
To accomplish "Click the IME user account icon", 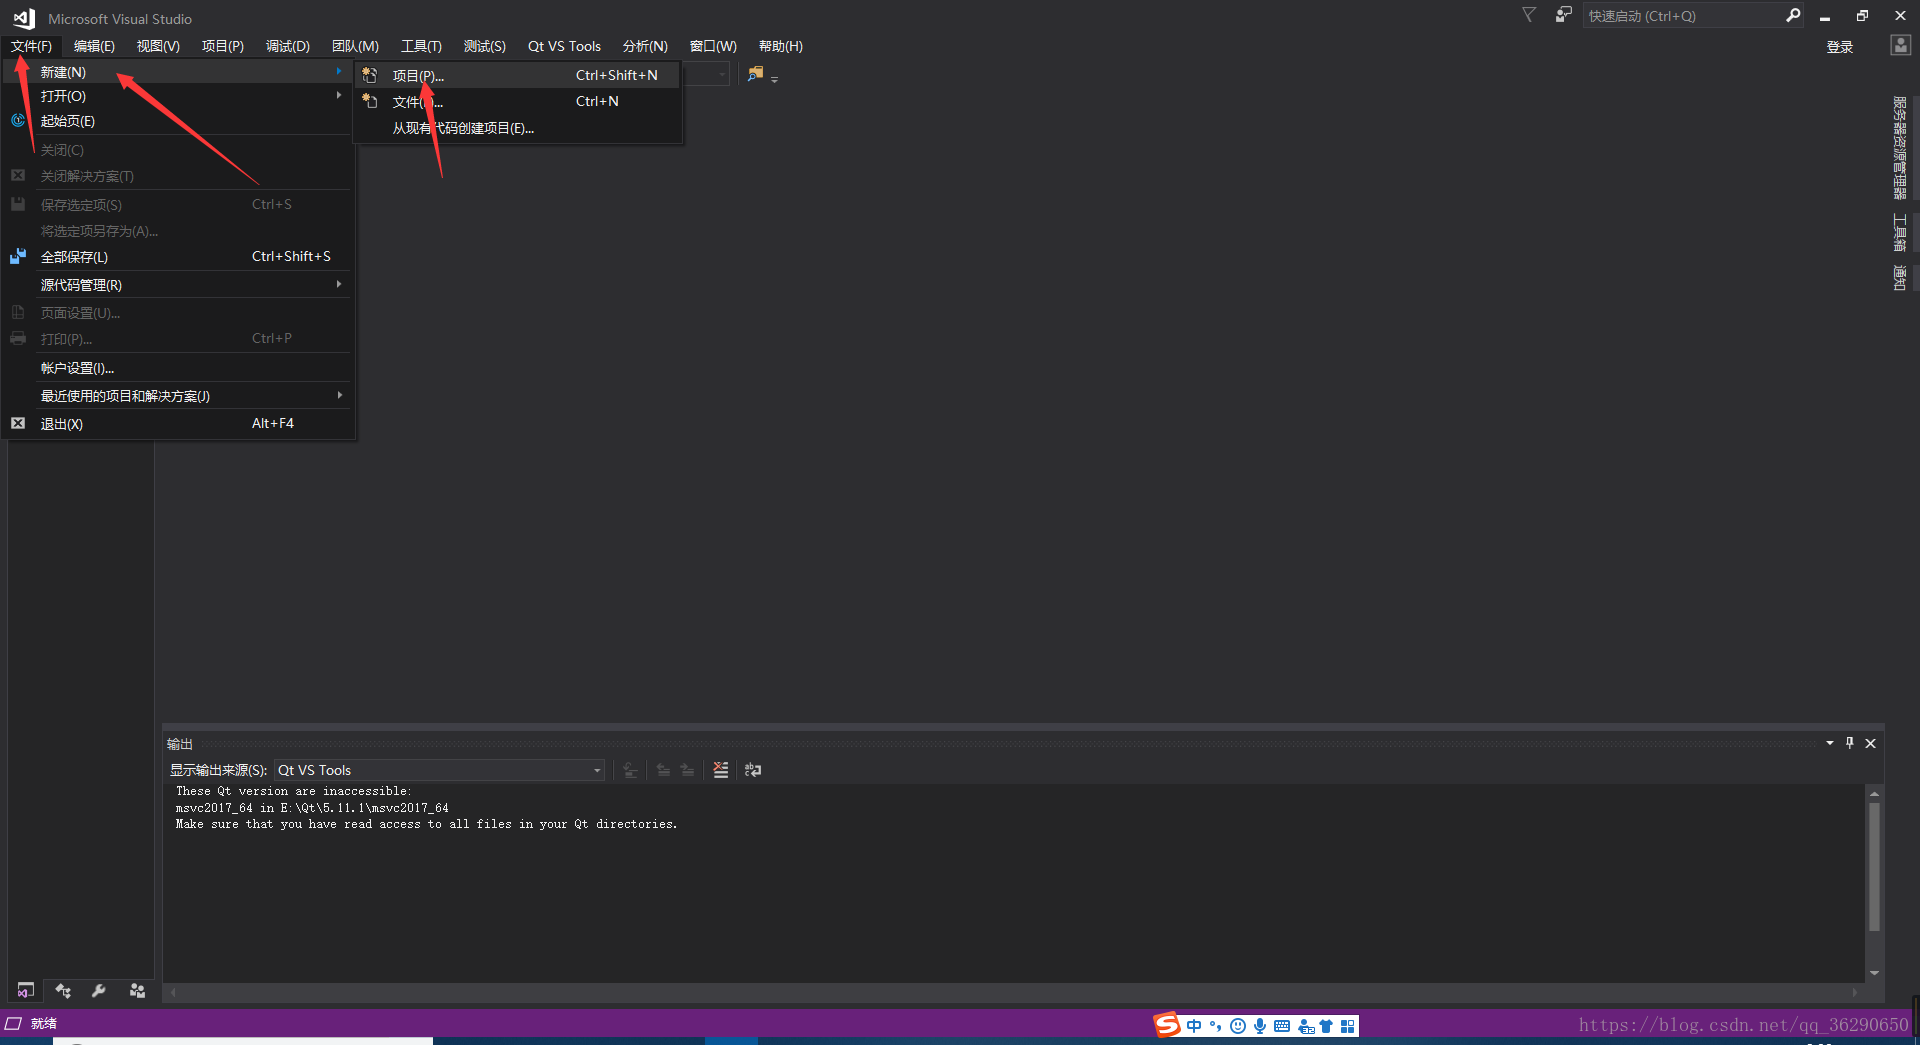I will [x=1306, y=1026].
